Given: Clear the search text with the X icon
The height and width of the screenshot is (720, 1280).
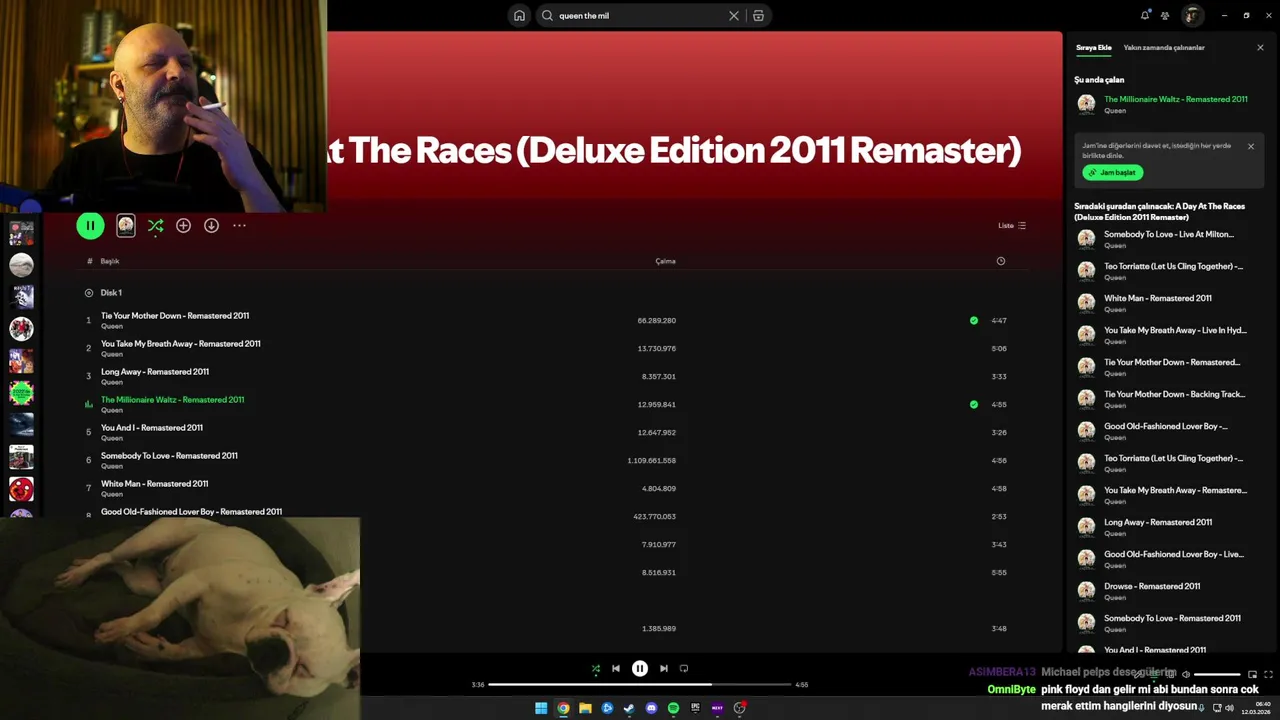Looking at the screenshot, I should (734, 15).
